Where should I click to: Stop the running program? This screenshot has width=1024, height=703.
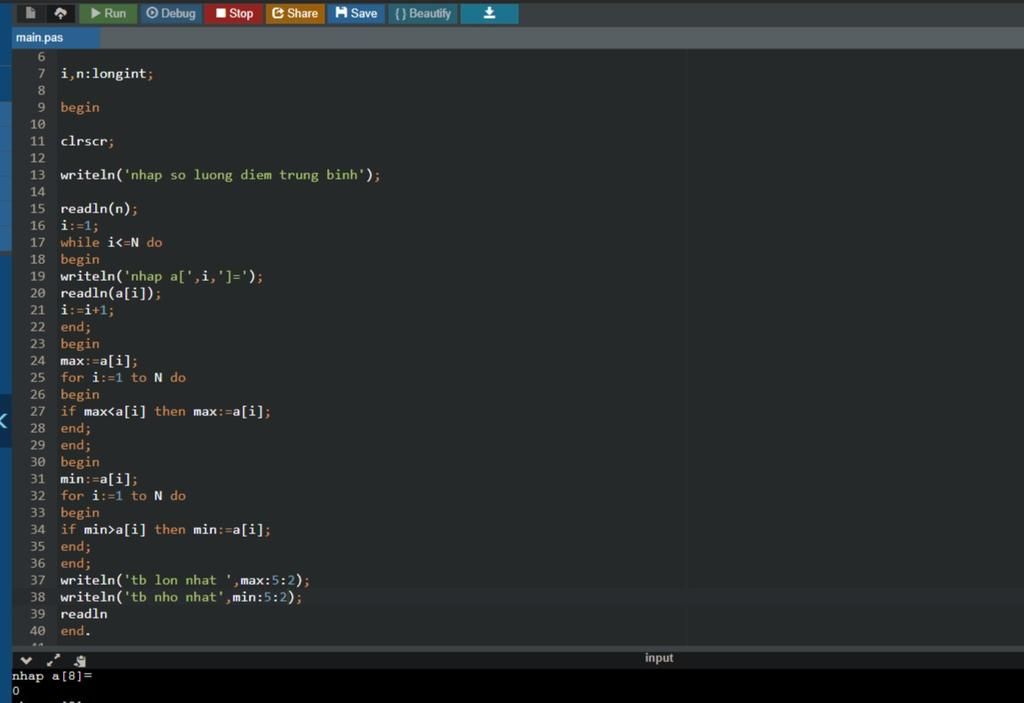tap(234, 13)
